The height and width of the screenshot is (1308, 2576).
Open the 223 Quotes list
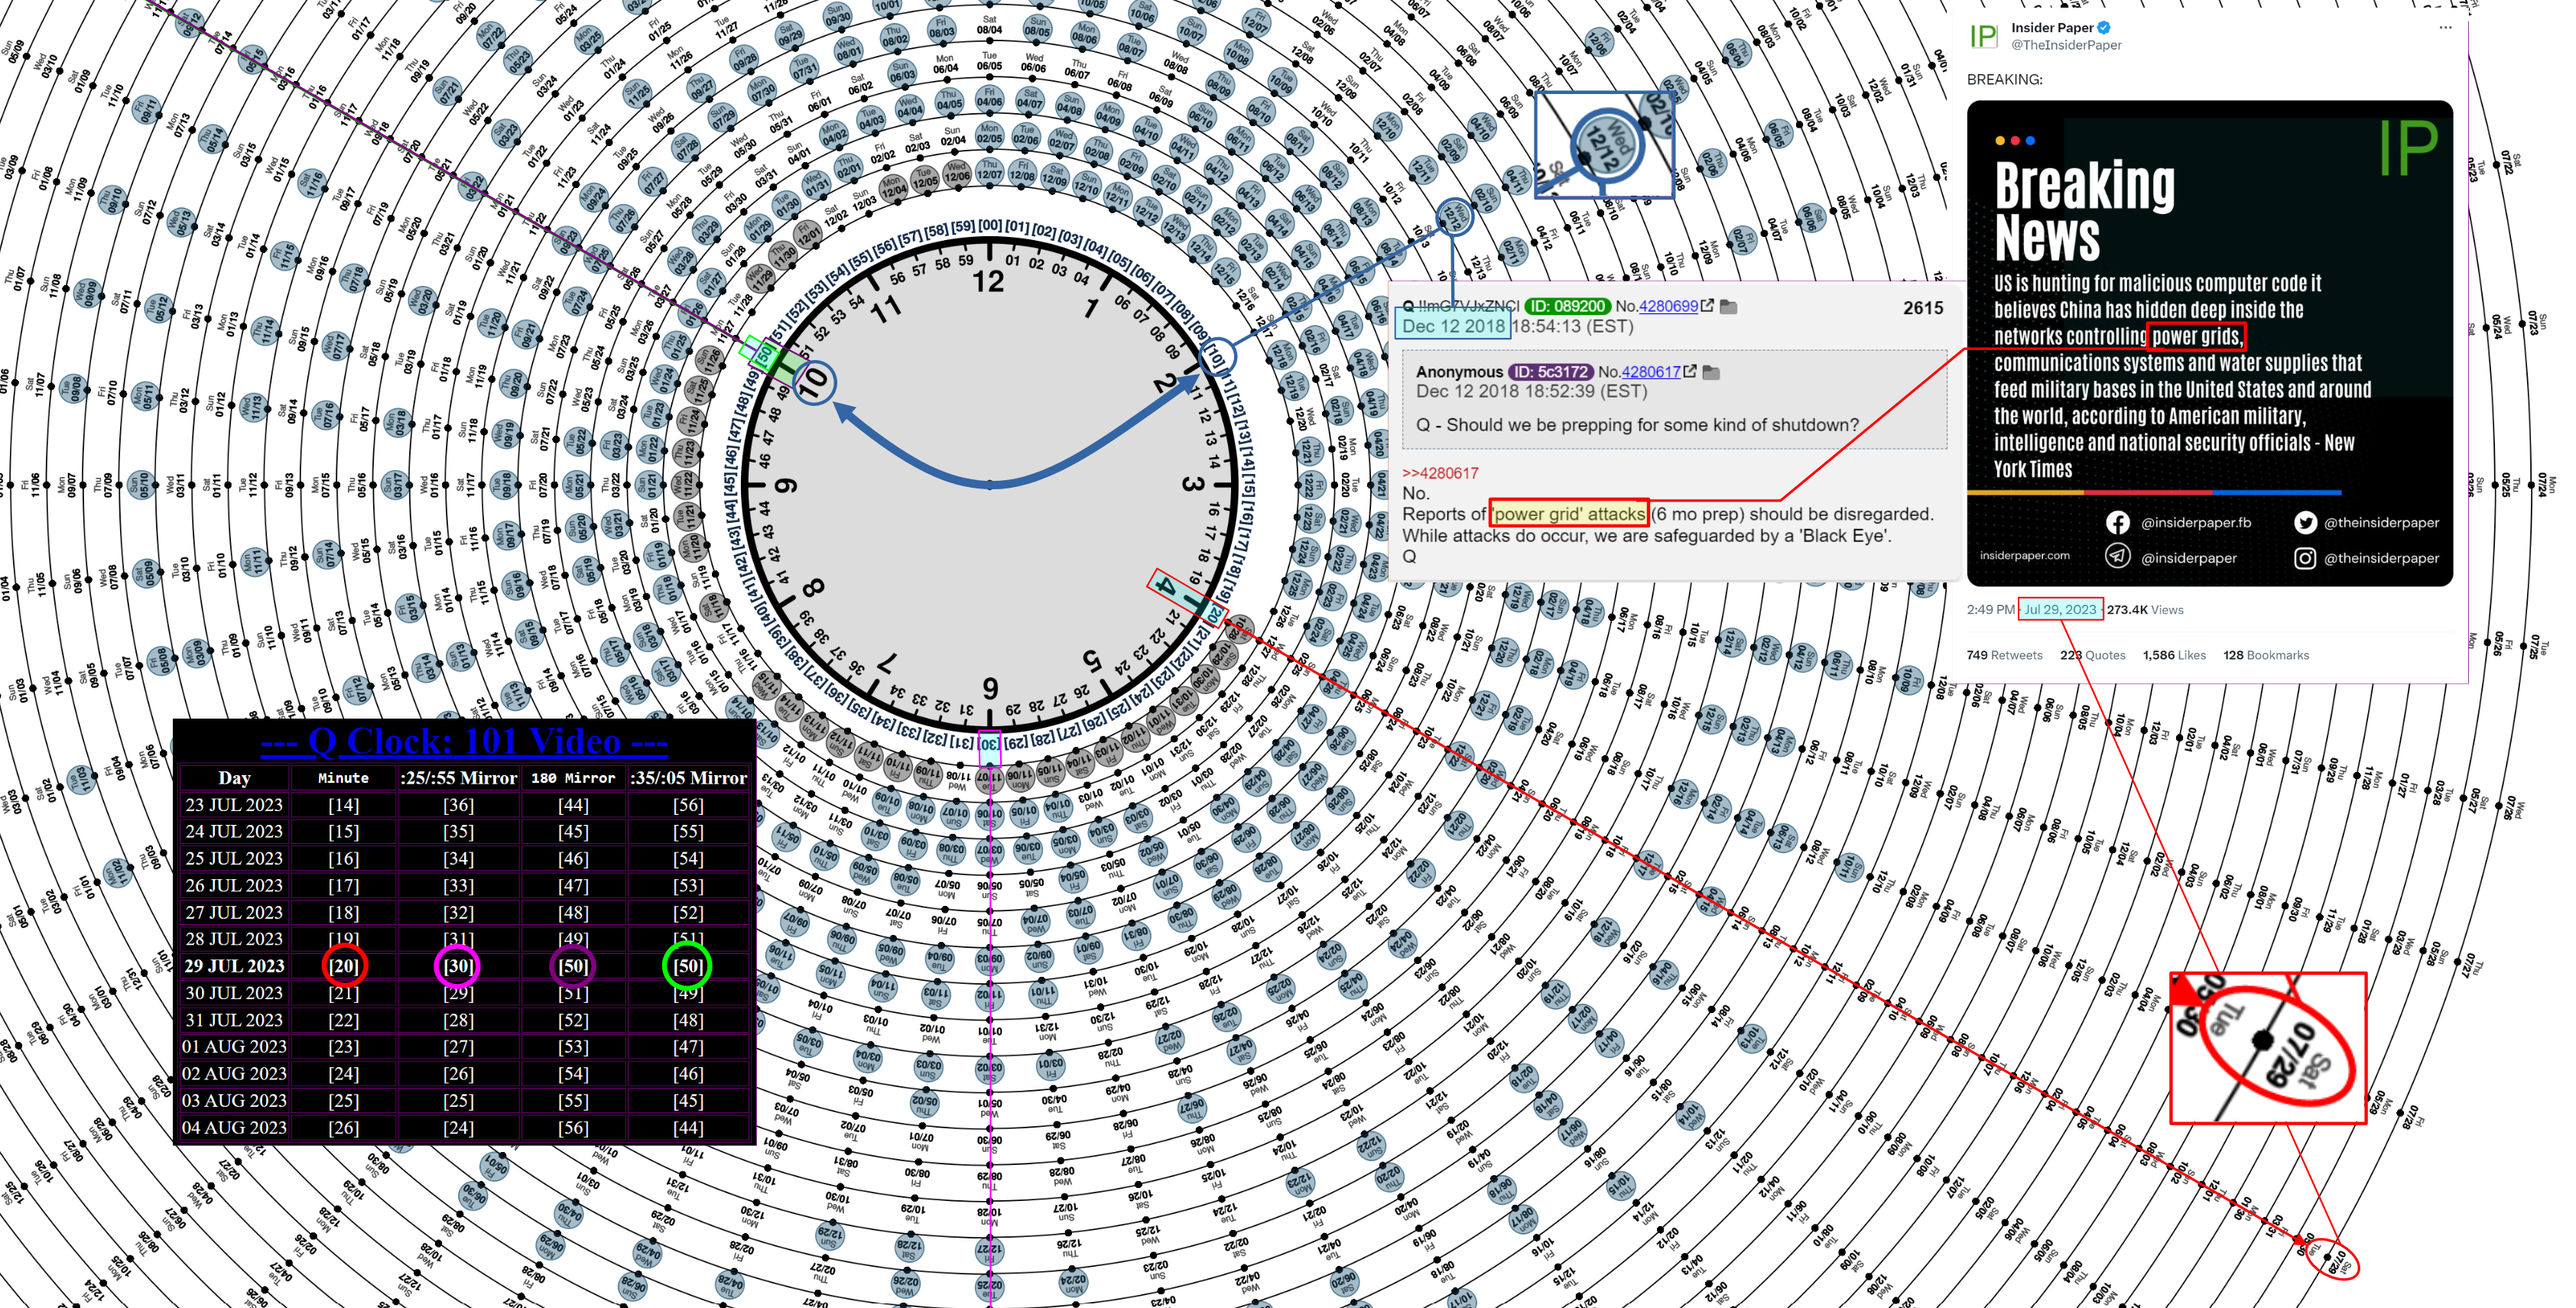(x=2092, y=655)
